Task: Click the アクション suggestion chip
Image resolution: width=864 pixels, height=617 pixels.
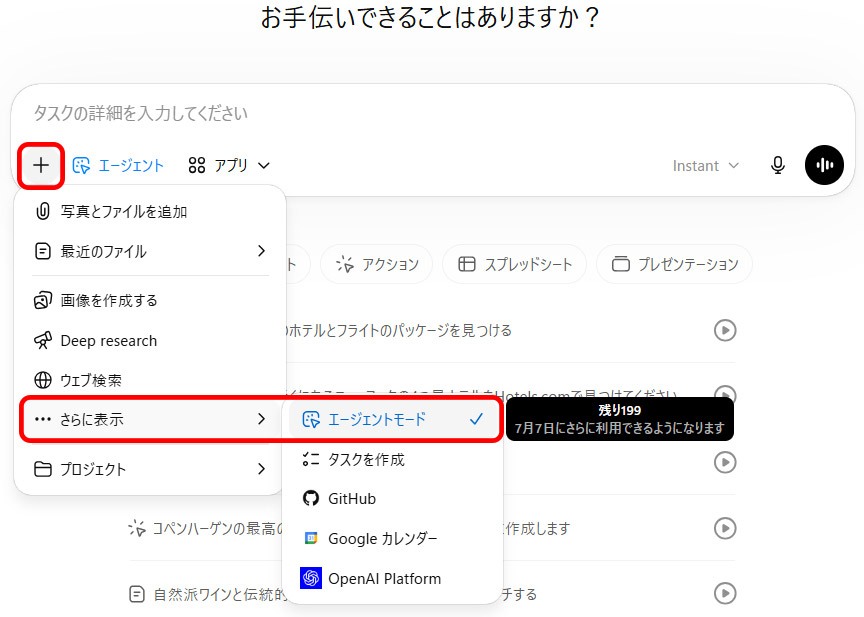Action: tap(376, 264)
